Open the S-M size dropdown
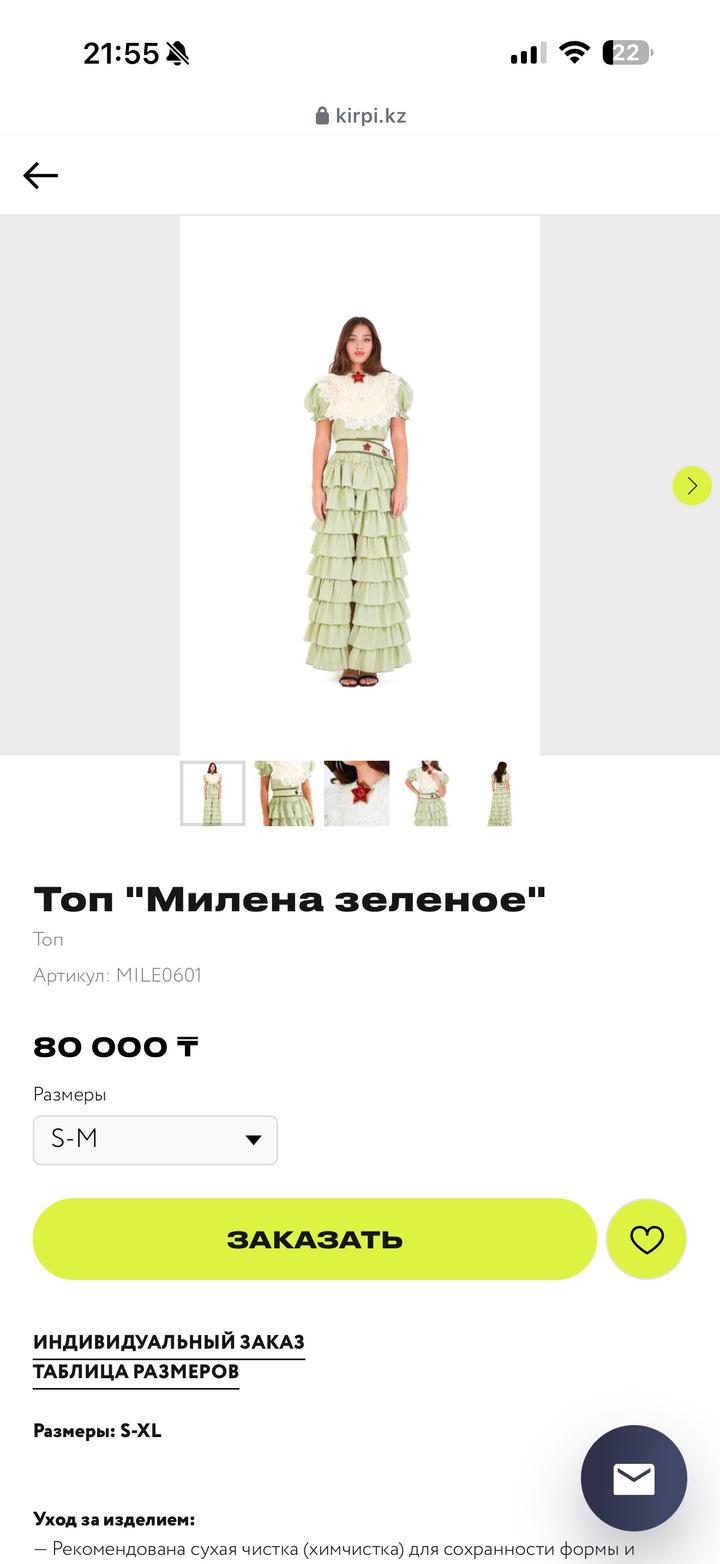Screen dimensions: 720x1564 pos(155,1140)
